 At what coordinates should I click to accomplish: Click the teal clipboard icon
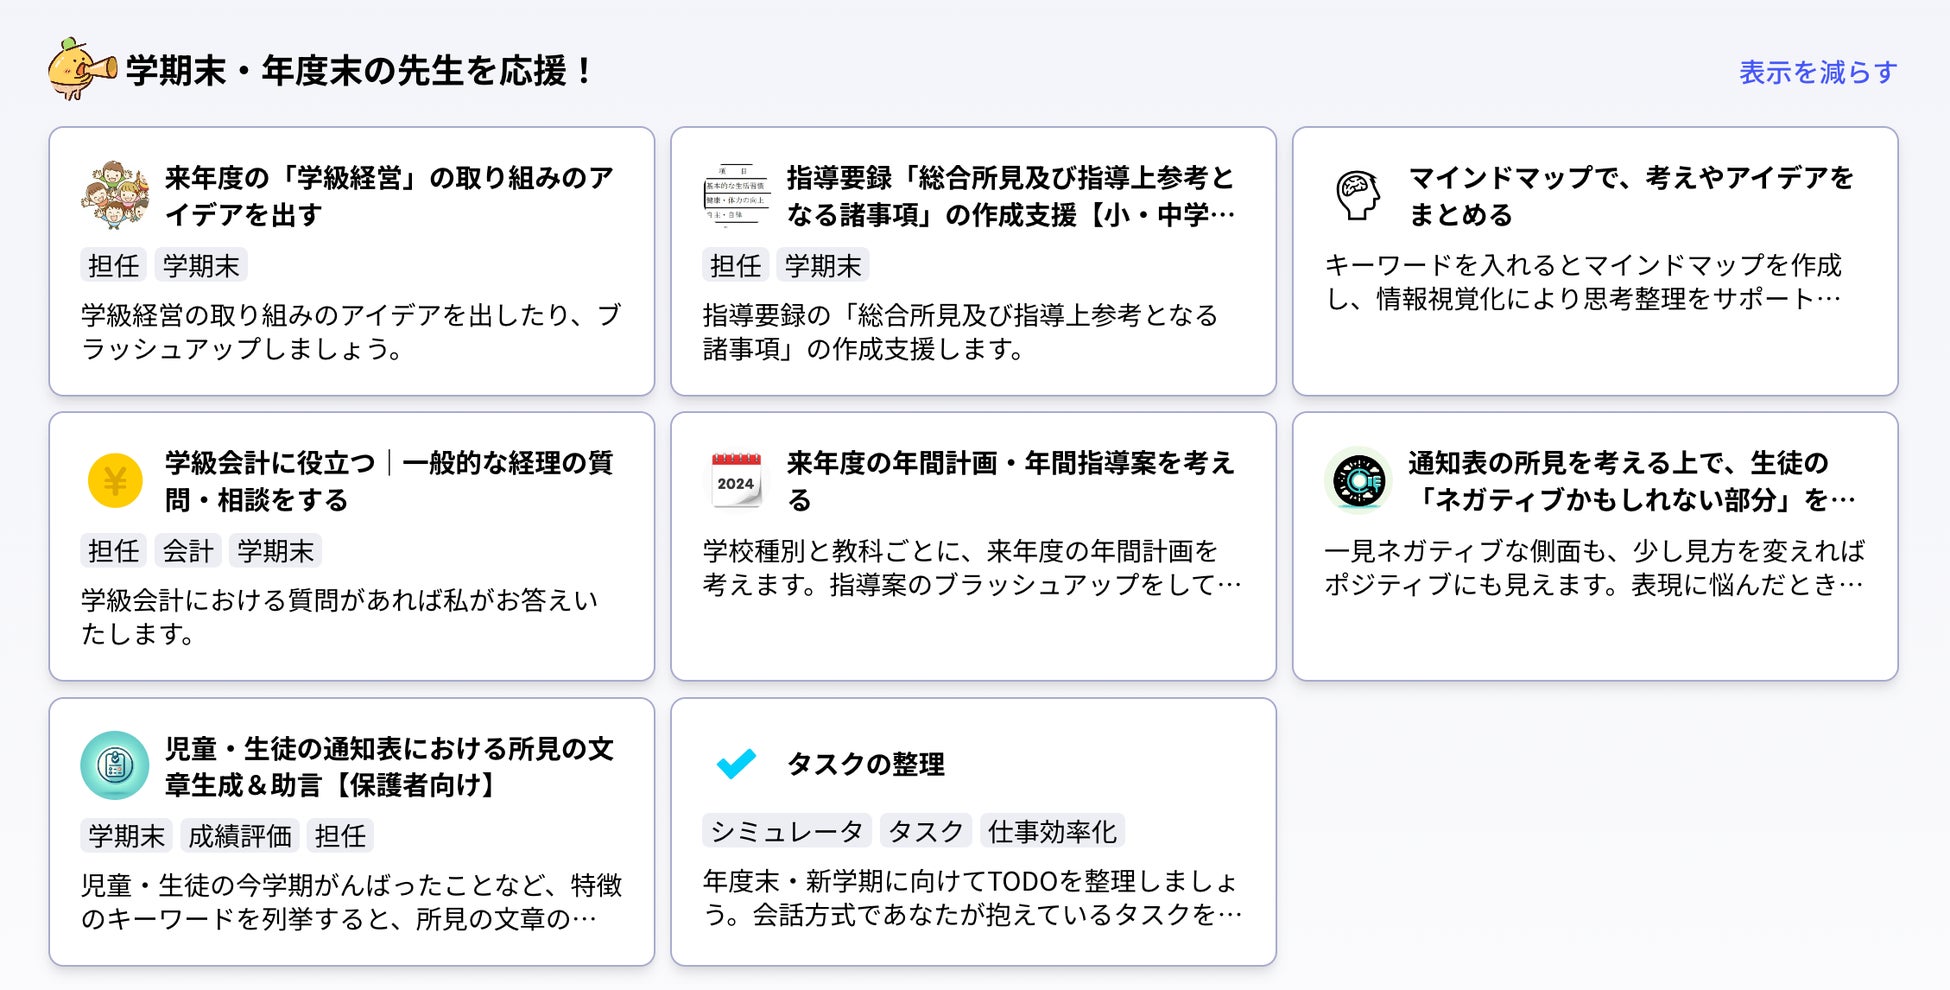coord(115,766)
